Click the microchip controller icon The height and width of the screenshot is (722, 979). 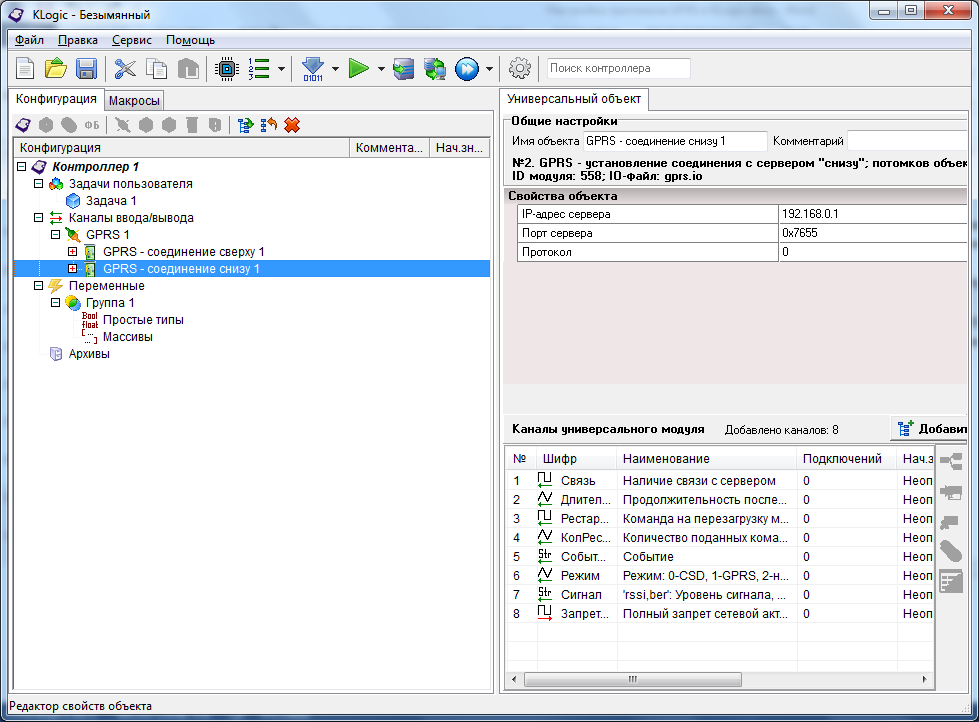click(227, 69)
